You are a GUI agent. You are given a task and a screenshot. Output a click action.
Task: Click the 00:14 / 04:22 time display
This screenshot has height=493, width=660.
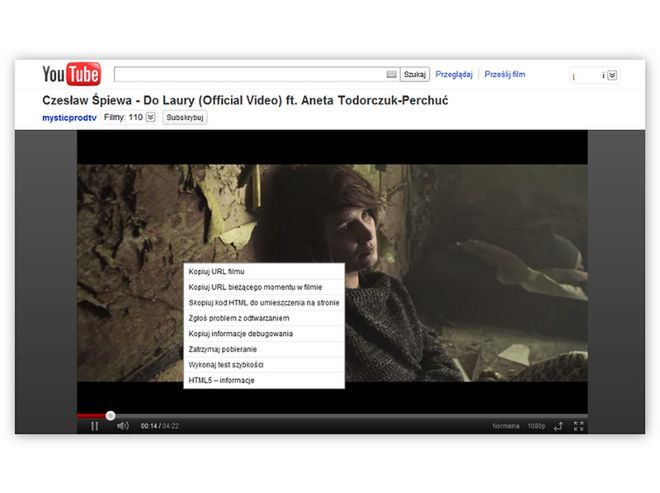point(160,426)
